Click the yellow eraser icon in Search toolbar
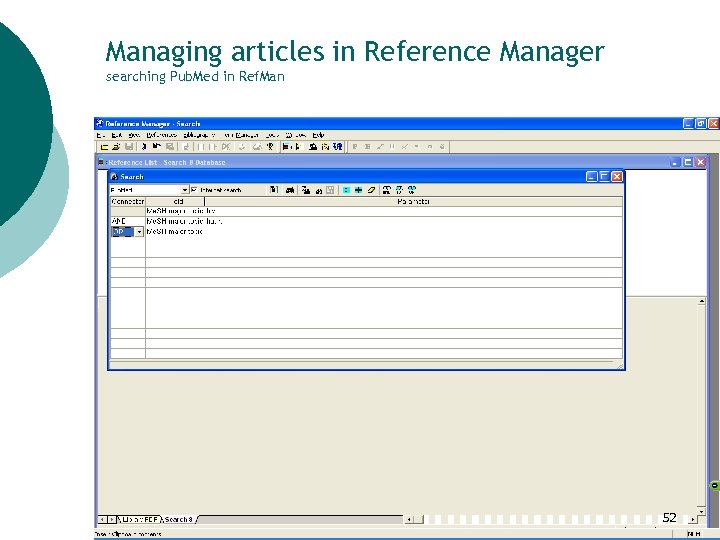The image size is (720, 540). 371,190
